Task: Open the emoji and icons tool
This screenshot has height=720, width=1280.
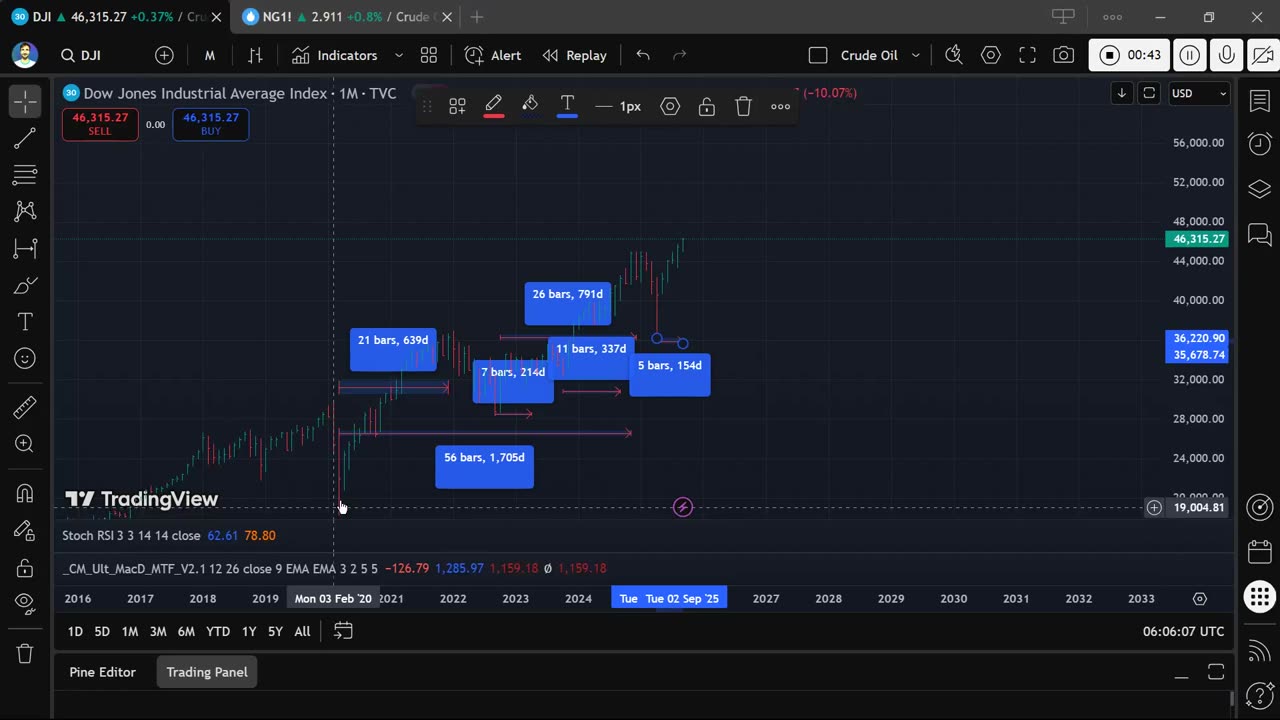Action: pos(25,359)
